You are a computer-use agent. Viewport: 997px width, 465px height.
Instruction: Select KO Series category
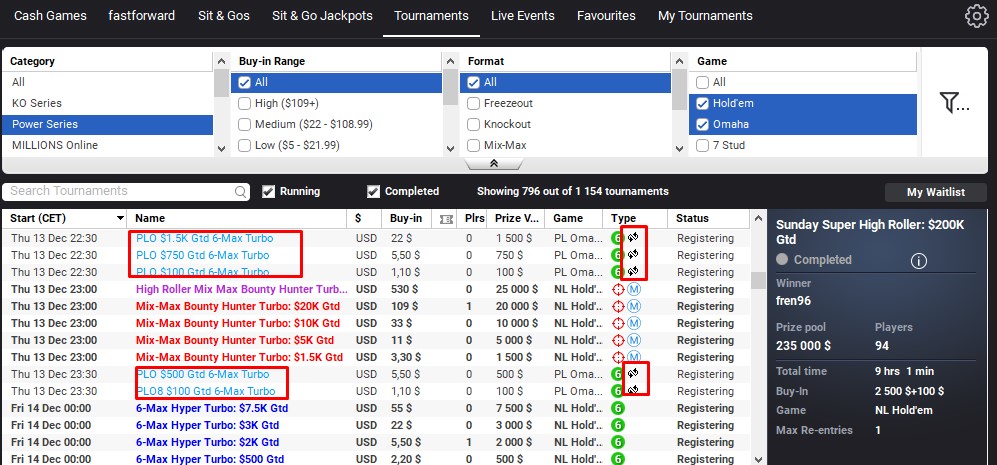coord(107,103)
